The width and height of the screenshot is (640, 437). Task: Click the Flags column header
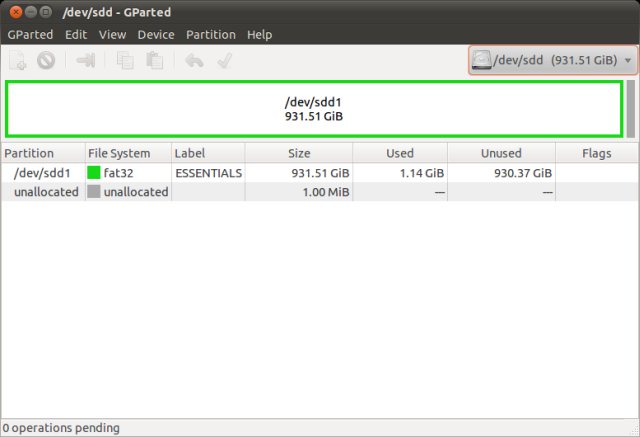click(x=597, y=153)
